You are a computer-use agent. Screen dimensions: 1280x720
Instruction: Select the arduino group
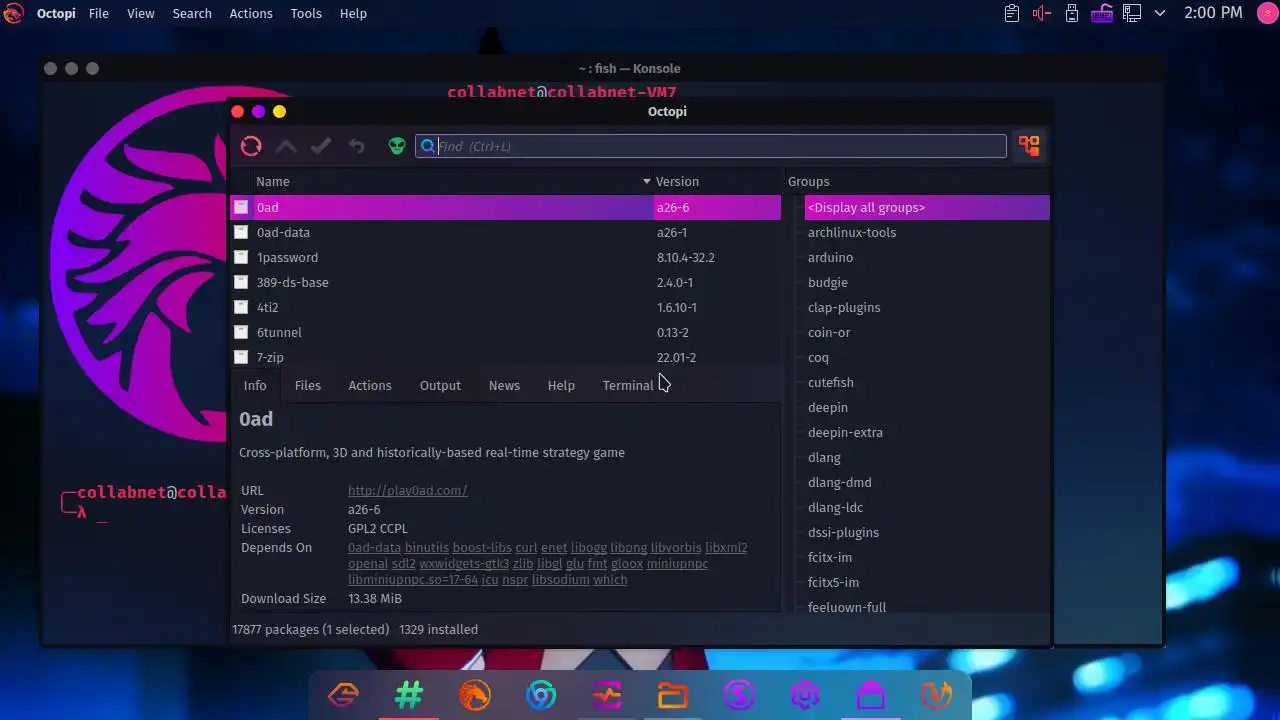[830, 257]
